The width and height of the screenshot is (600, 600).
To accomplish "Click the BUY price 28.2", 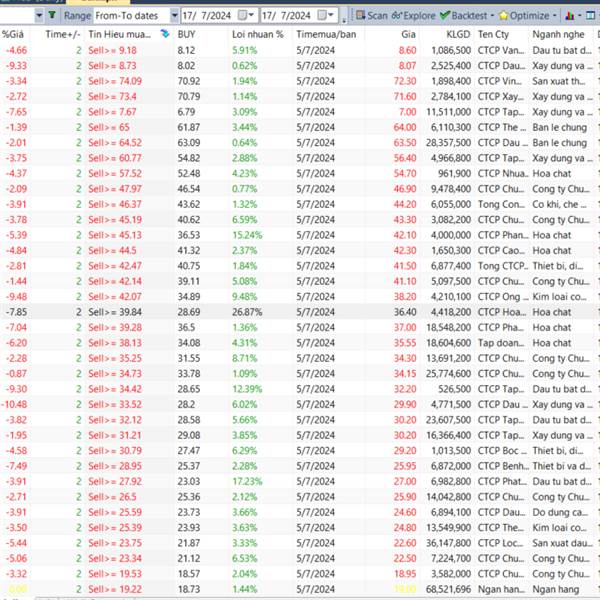I will coord(186,404).
